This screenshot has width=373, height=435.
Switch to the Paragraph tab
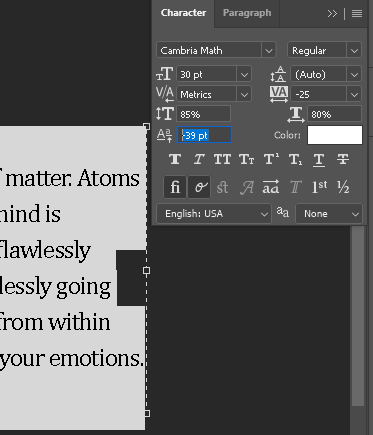247,13
